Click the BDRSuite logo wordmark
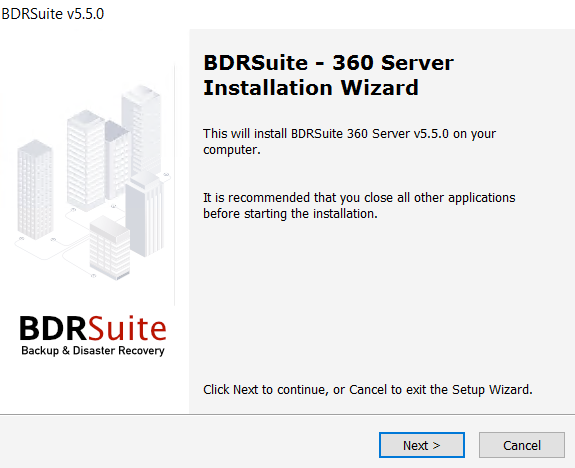The image size is (575, 468). point(93,328)
